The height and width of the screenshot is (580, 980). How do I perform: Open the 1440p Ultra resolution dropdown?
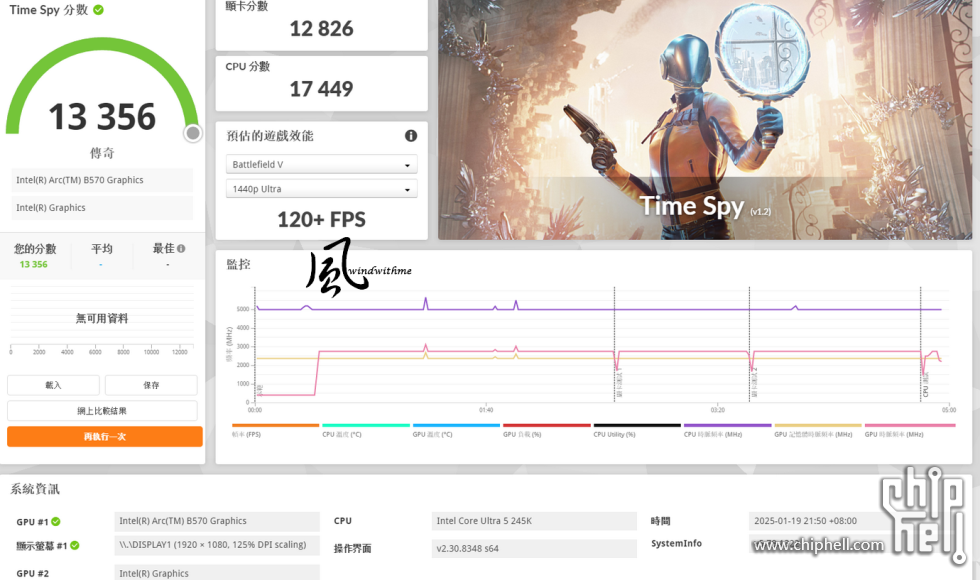321,189
